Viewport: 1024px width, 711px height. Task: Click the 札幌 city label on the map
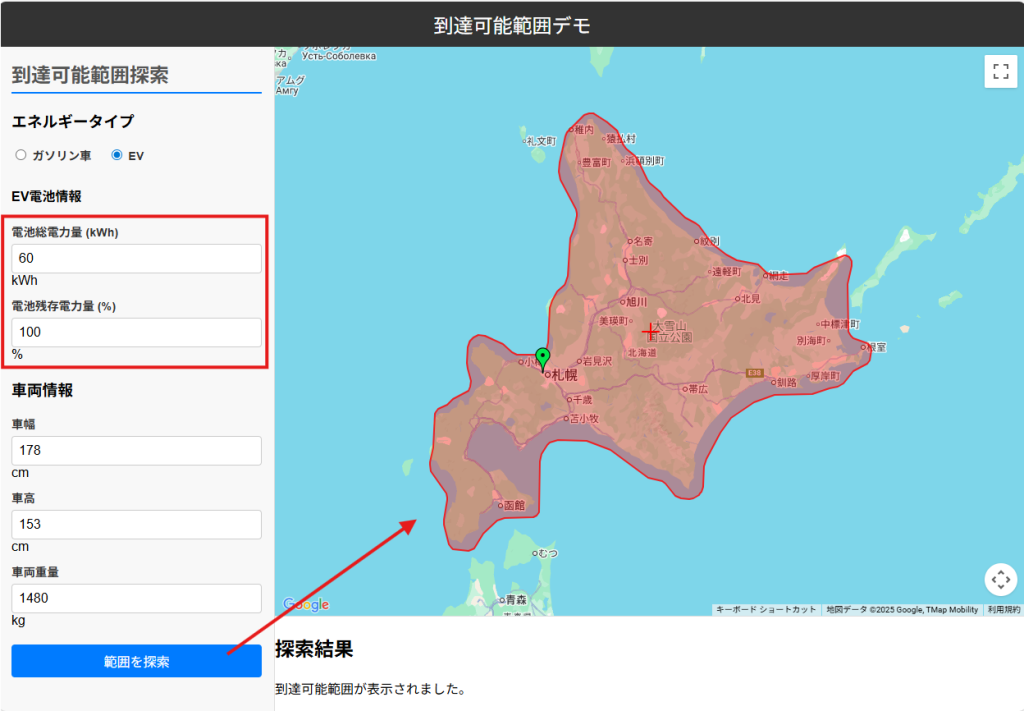pos(564,375)
